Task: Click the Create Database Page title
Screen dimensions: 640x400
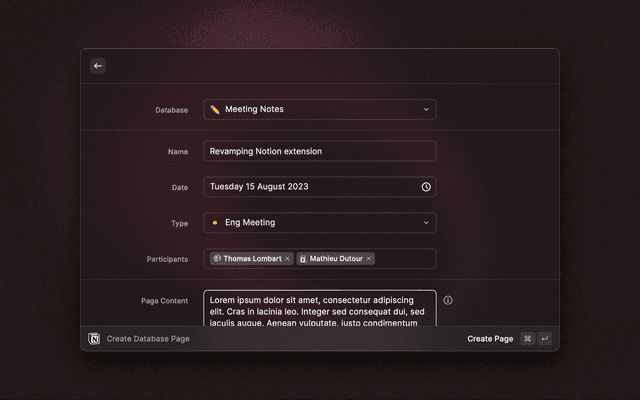Action: coord(148,339)
